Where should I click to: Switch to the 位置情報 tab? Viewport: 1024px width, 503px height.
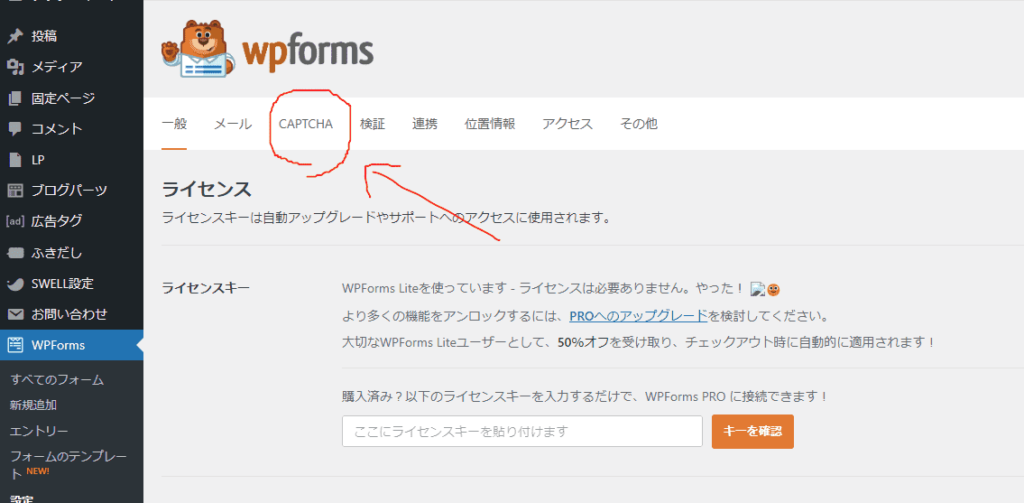(x=490, y=124)
